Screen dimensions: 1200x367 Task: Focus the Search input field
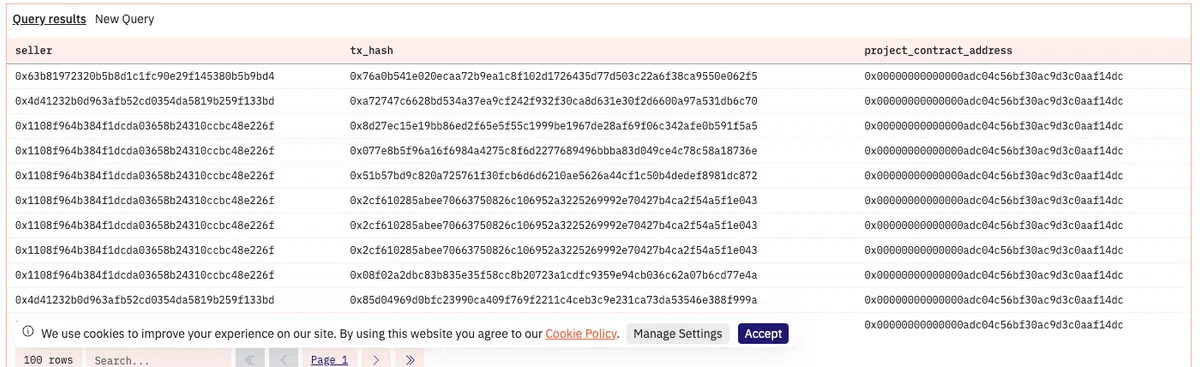158,360
